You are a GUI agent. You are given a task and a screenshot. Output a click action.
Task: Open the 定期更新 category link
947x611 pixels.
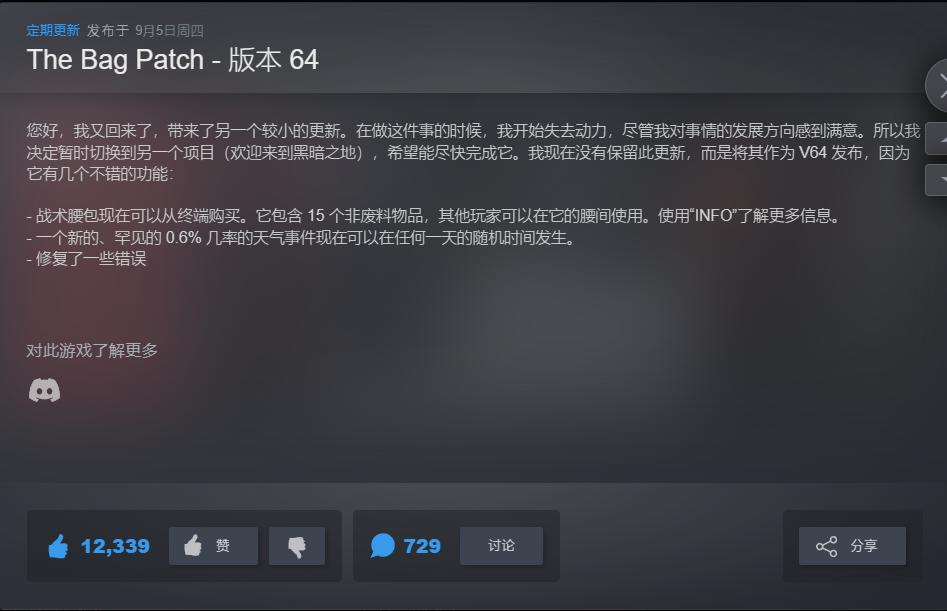coord(53,30)
